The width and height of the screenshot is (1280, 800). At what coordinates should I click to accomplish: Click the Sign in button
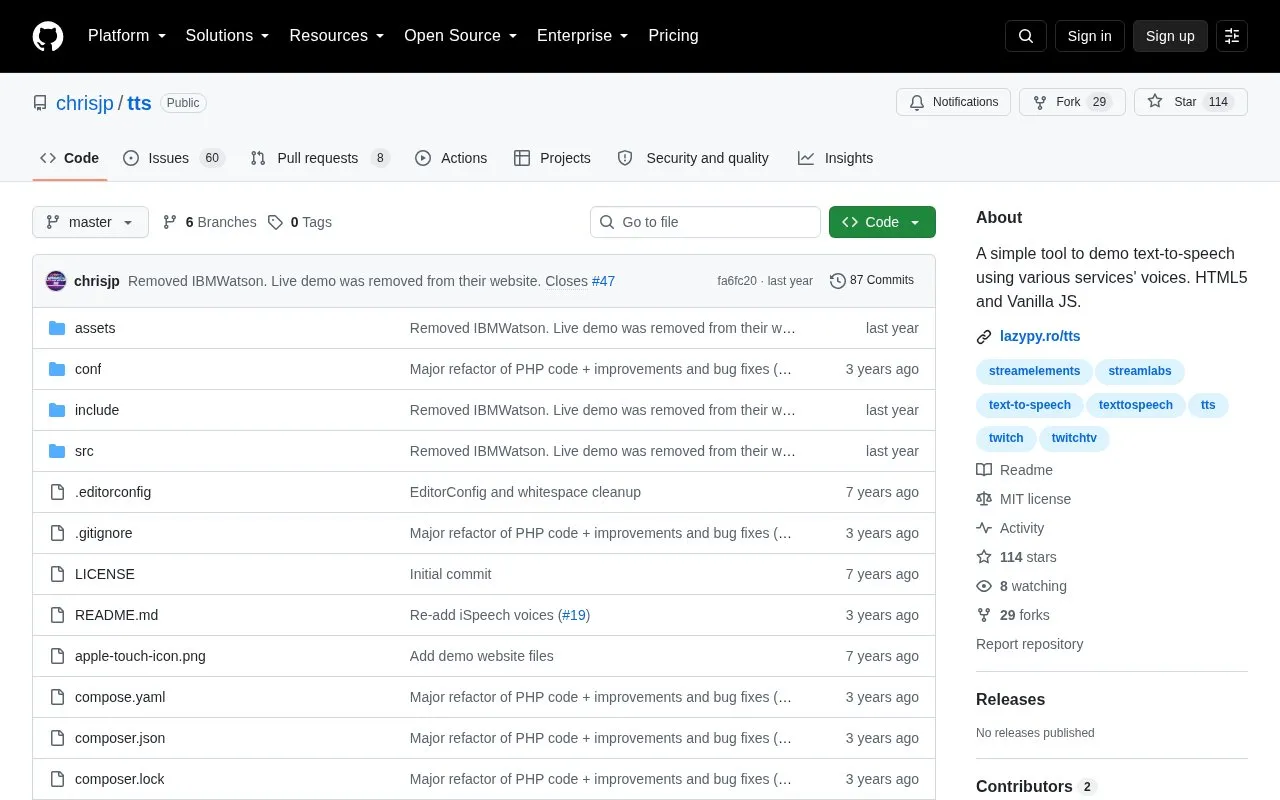1089,36
